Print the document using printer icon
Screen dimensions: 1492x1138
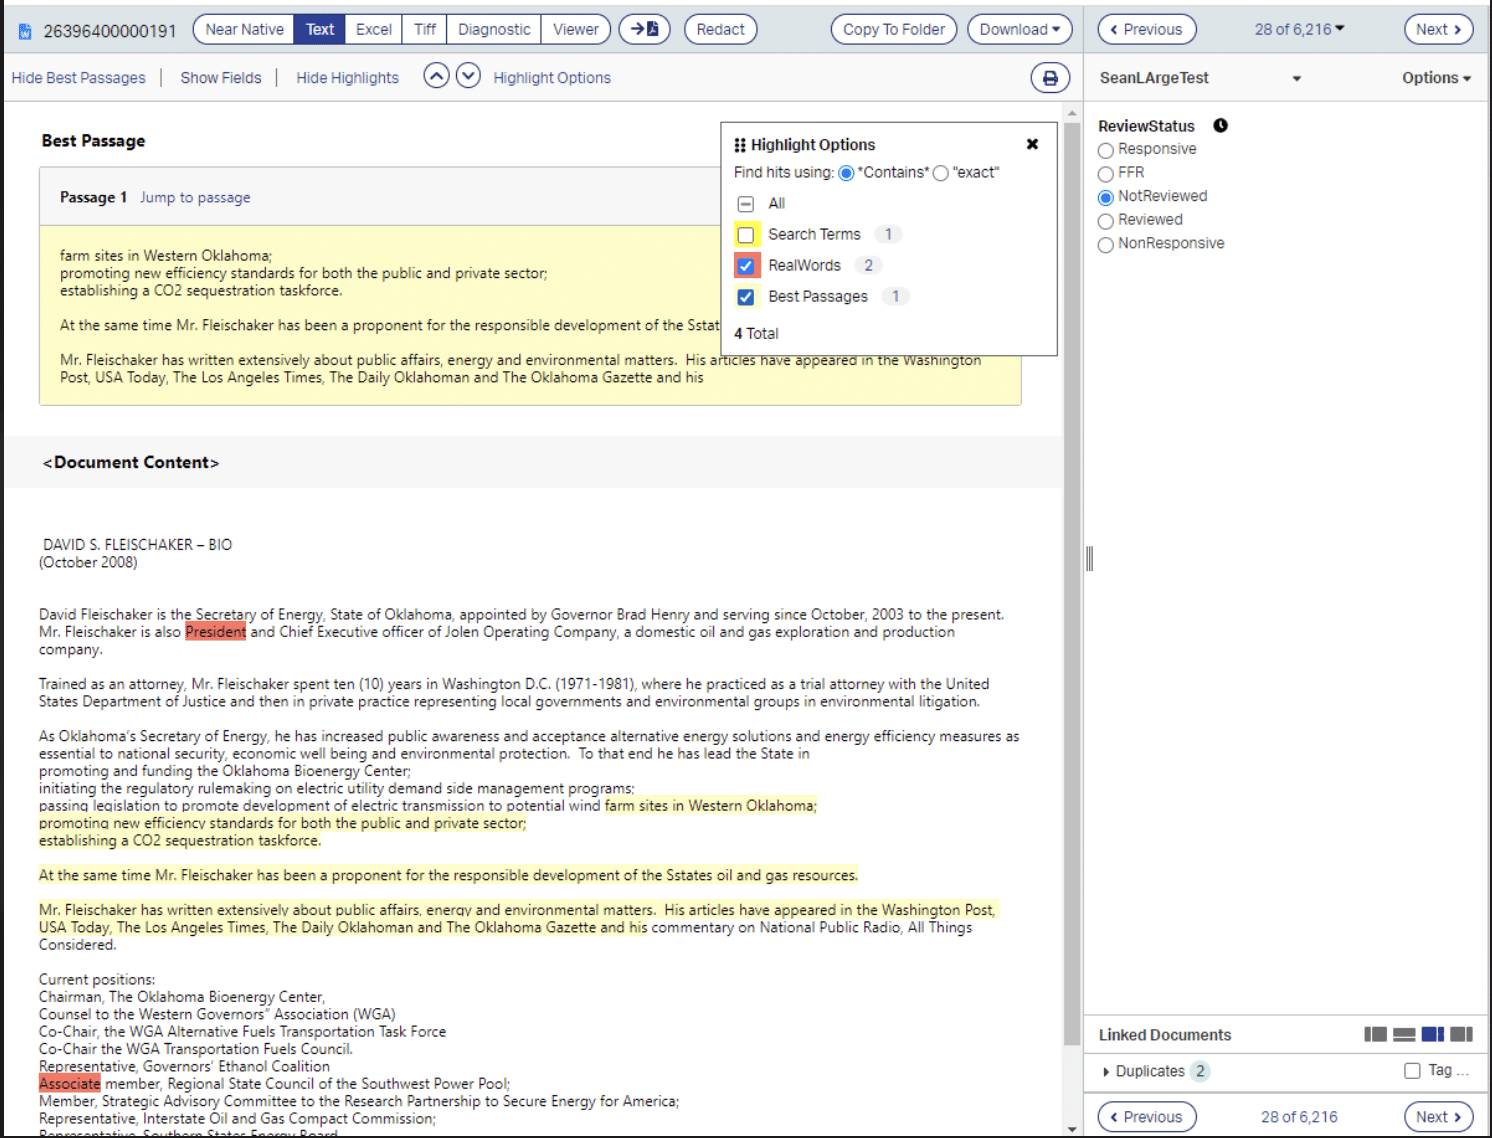pos(1050,78)
